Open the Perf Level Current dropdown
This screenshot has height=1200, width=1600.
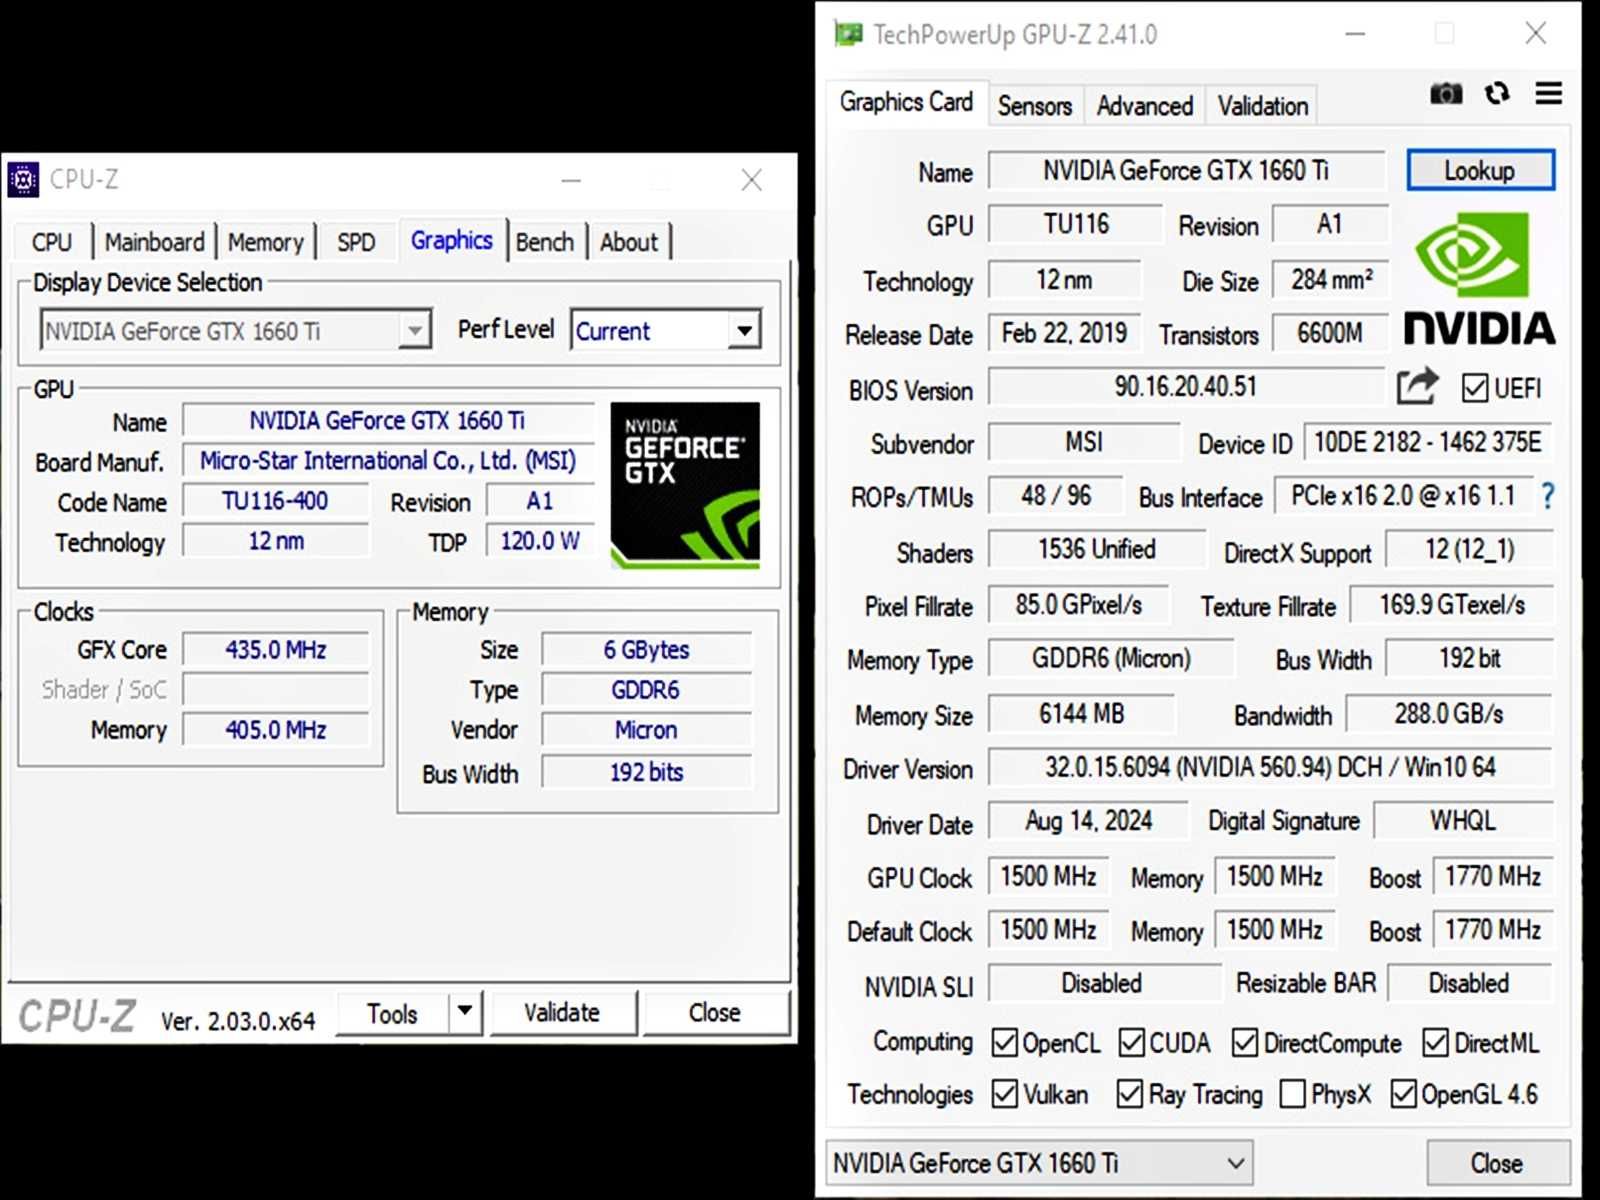click(666, 330)
